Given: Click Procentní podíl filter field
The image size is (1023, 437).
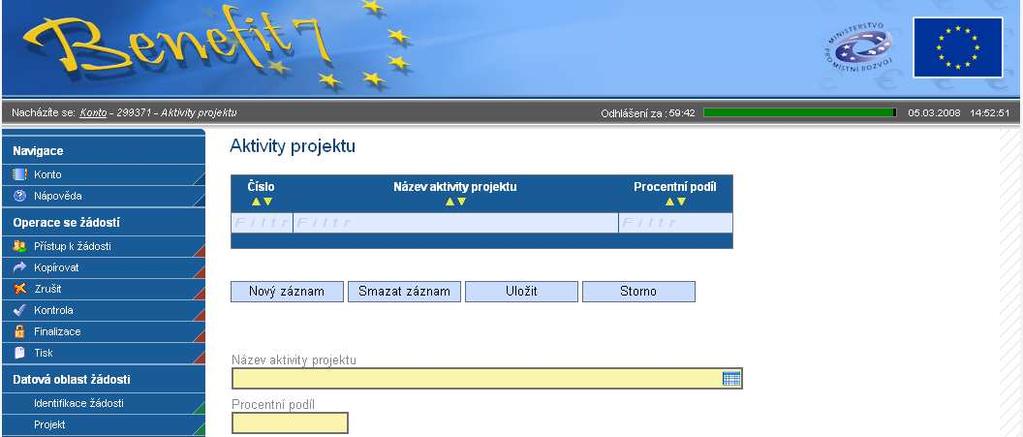Looking at the screenshot, I should click(675, 223).
